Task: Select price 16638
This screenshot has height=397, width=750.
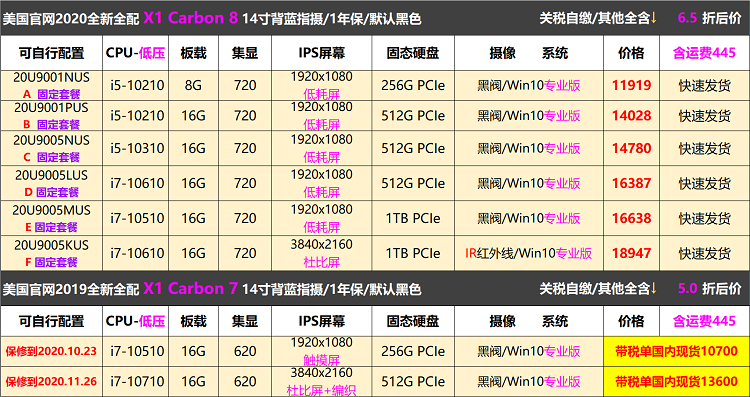Action: coord(631,218)
